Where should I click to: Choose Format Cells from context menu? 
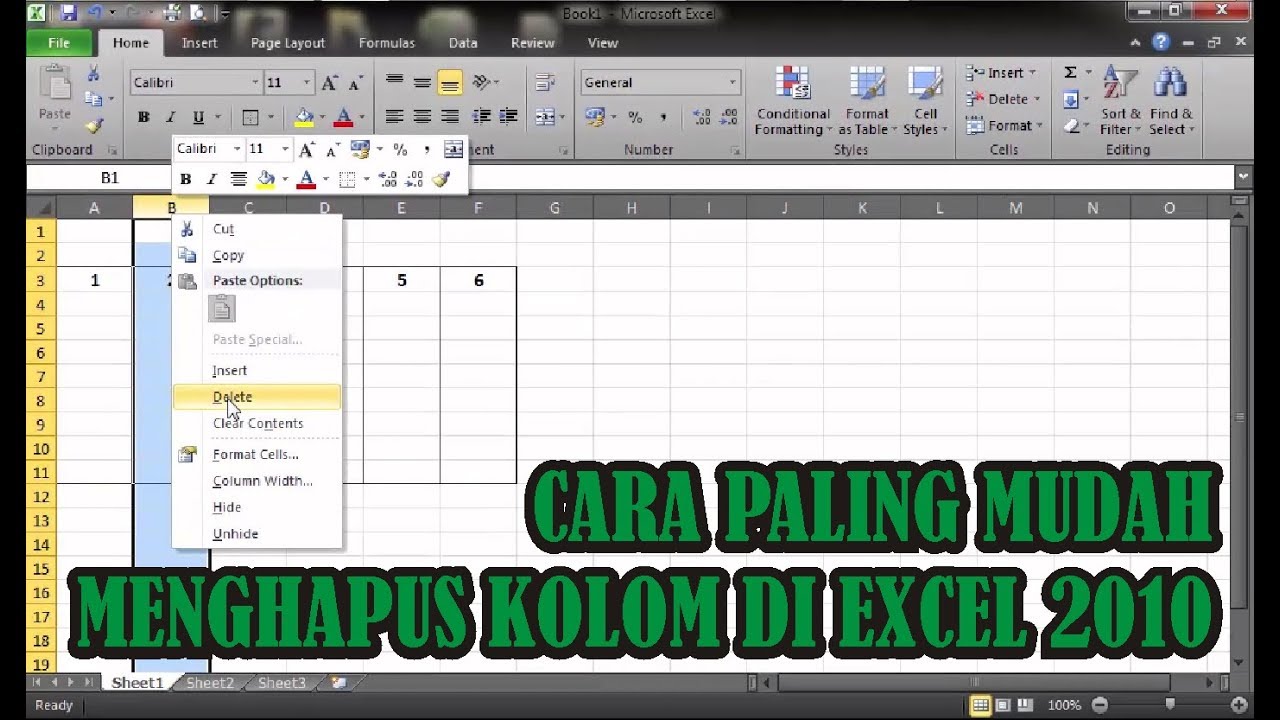tap(257, 454)
